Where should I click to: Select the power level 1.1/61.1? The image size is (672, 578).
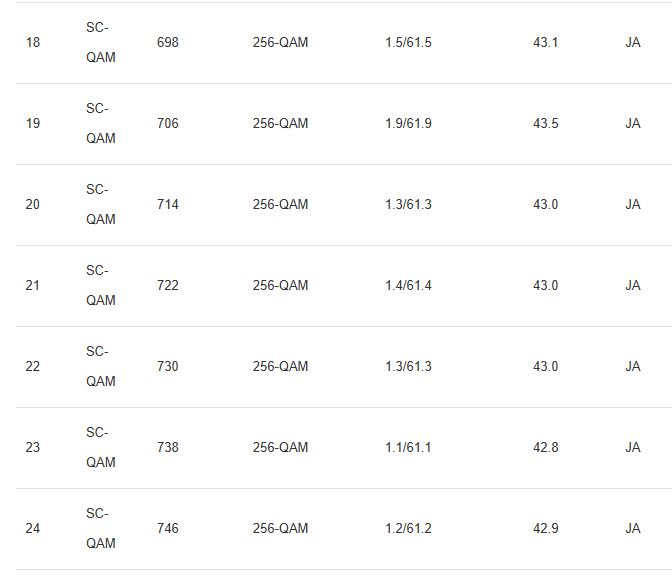click(x=408, y=448)
